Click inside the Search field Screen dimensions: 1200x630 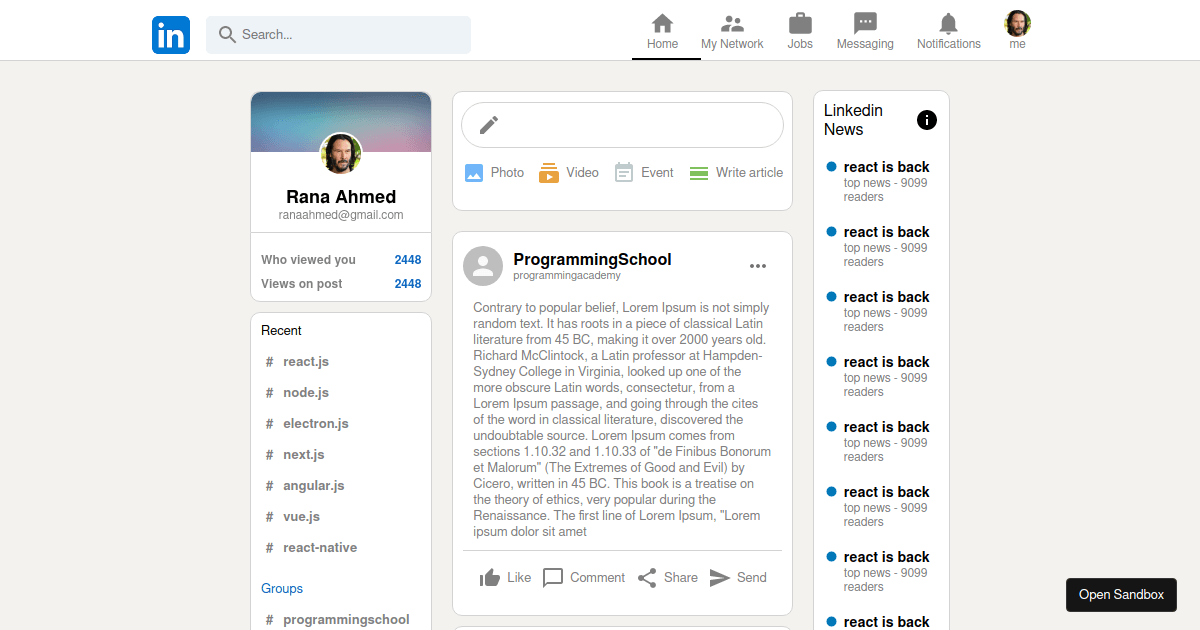point(338,34)
